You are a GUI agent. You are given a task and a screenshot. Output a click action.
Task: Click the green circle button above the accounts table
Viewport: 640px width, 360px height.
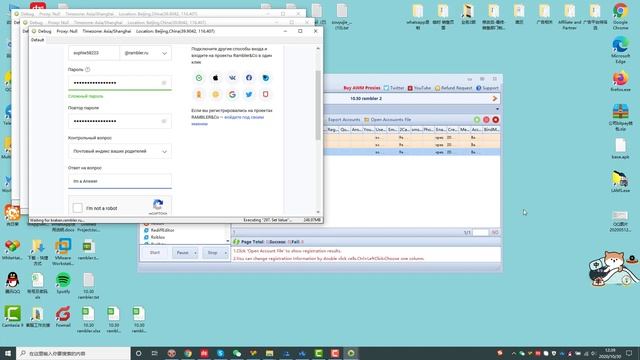pos(477,120)
